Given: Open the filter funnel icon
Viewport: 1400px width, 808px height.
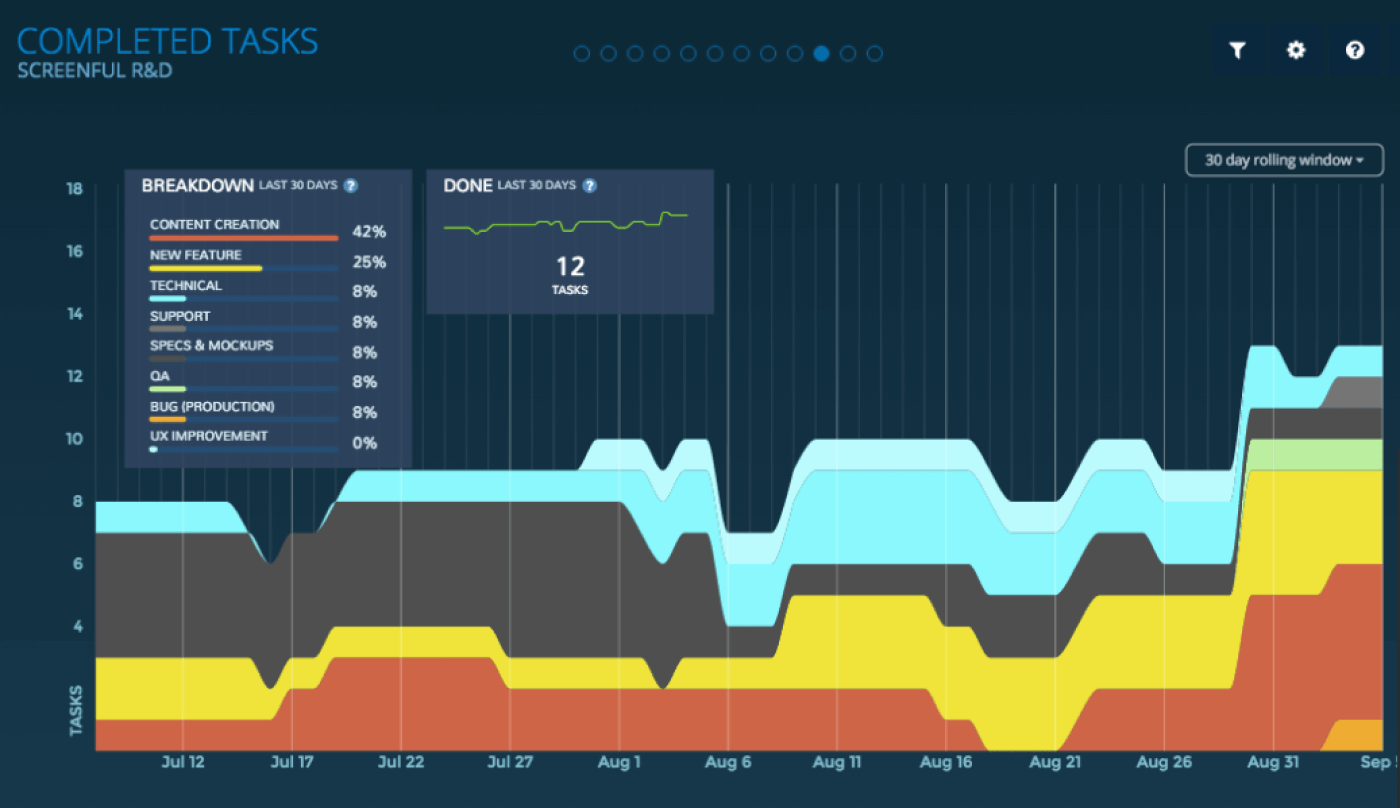Looking at the screenshot, I should (1237, 50).
